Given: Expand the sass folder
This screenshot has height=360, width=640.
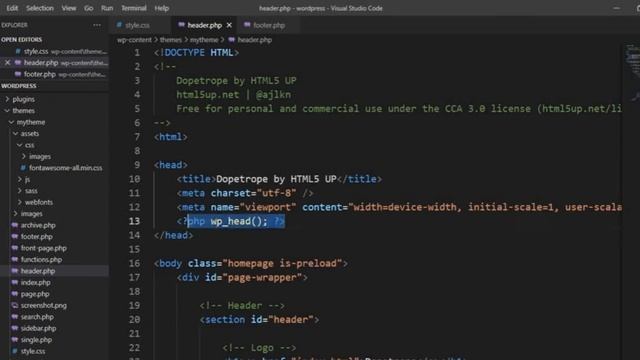Looking at the screenshot, I should [31, 191].
